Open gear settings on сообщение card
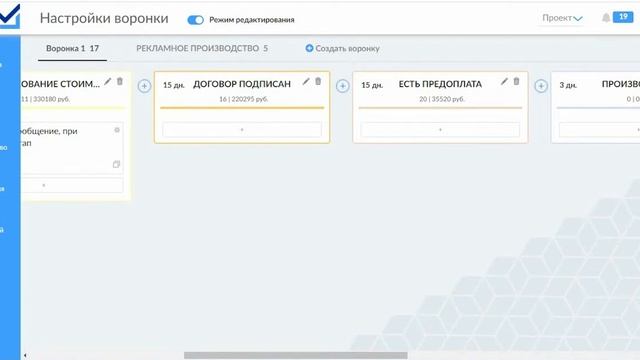 tap(117, 130)
